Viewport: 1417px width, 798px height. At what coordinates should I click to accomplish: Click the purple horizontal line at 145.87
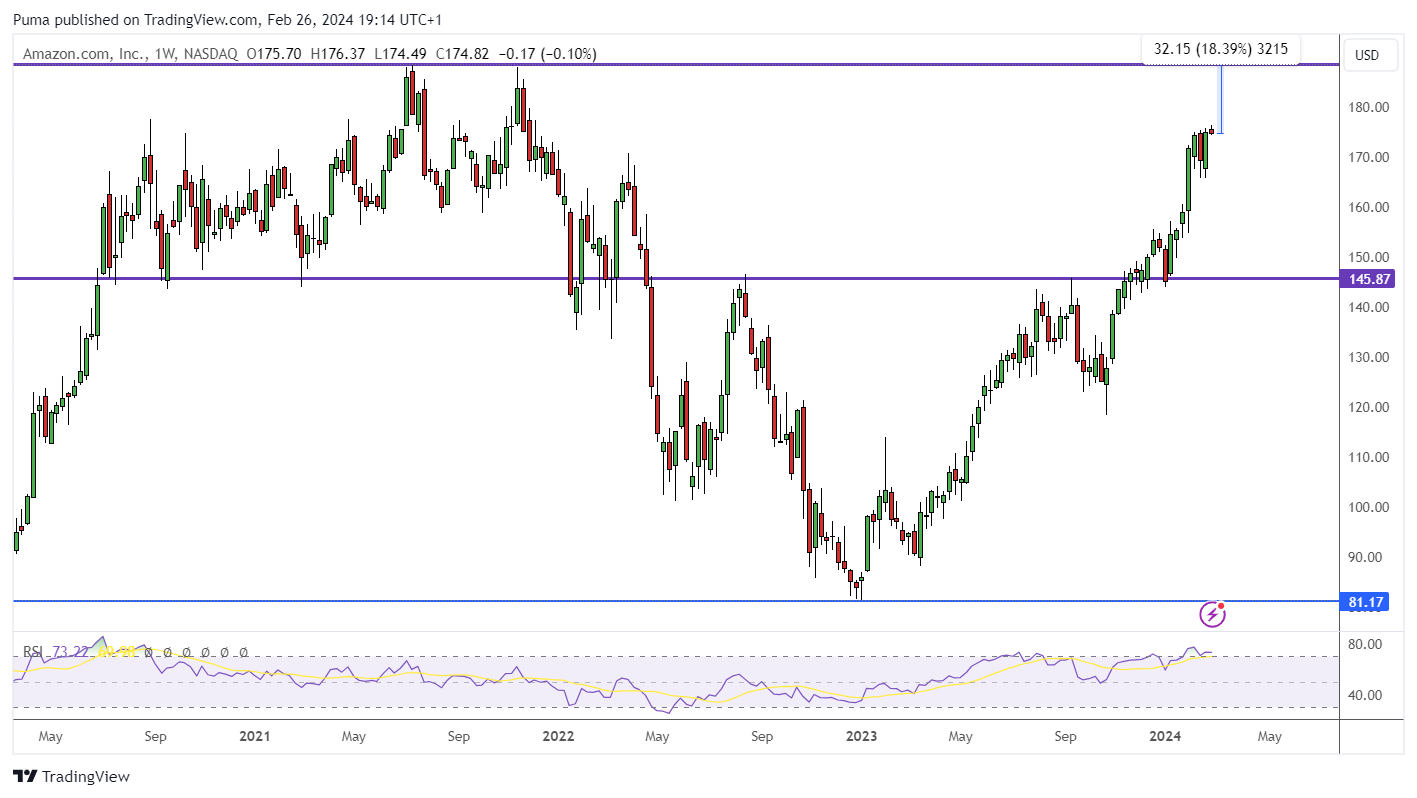(675, 279)
